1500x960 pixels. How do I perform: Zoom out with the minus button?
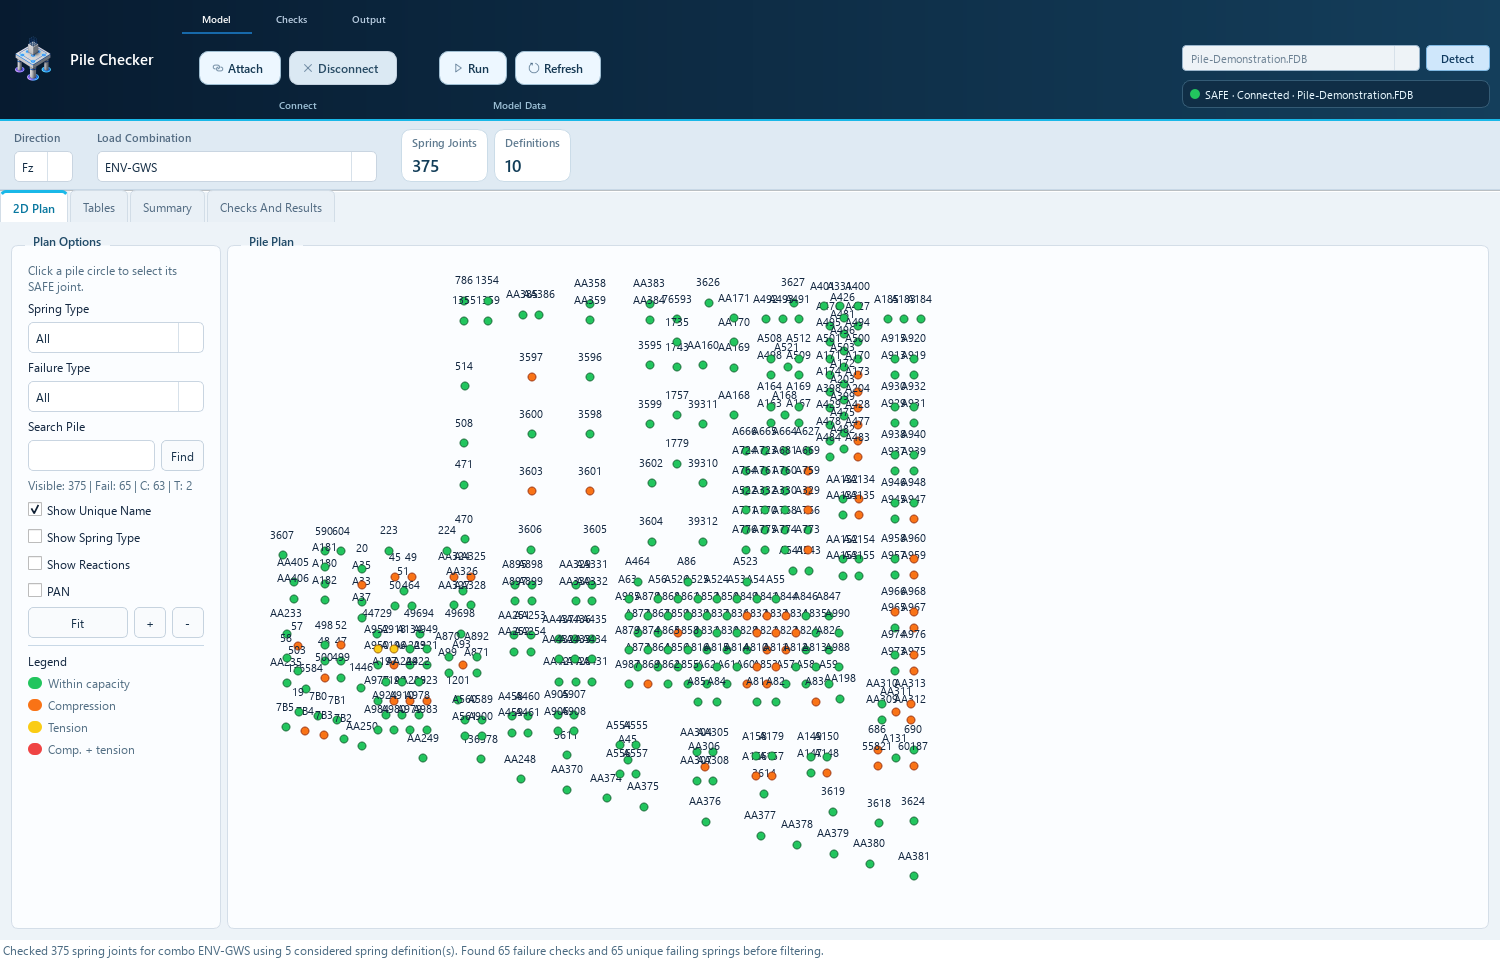[188, 623]
